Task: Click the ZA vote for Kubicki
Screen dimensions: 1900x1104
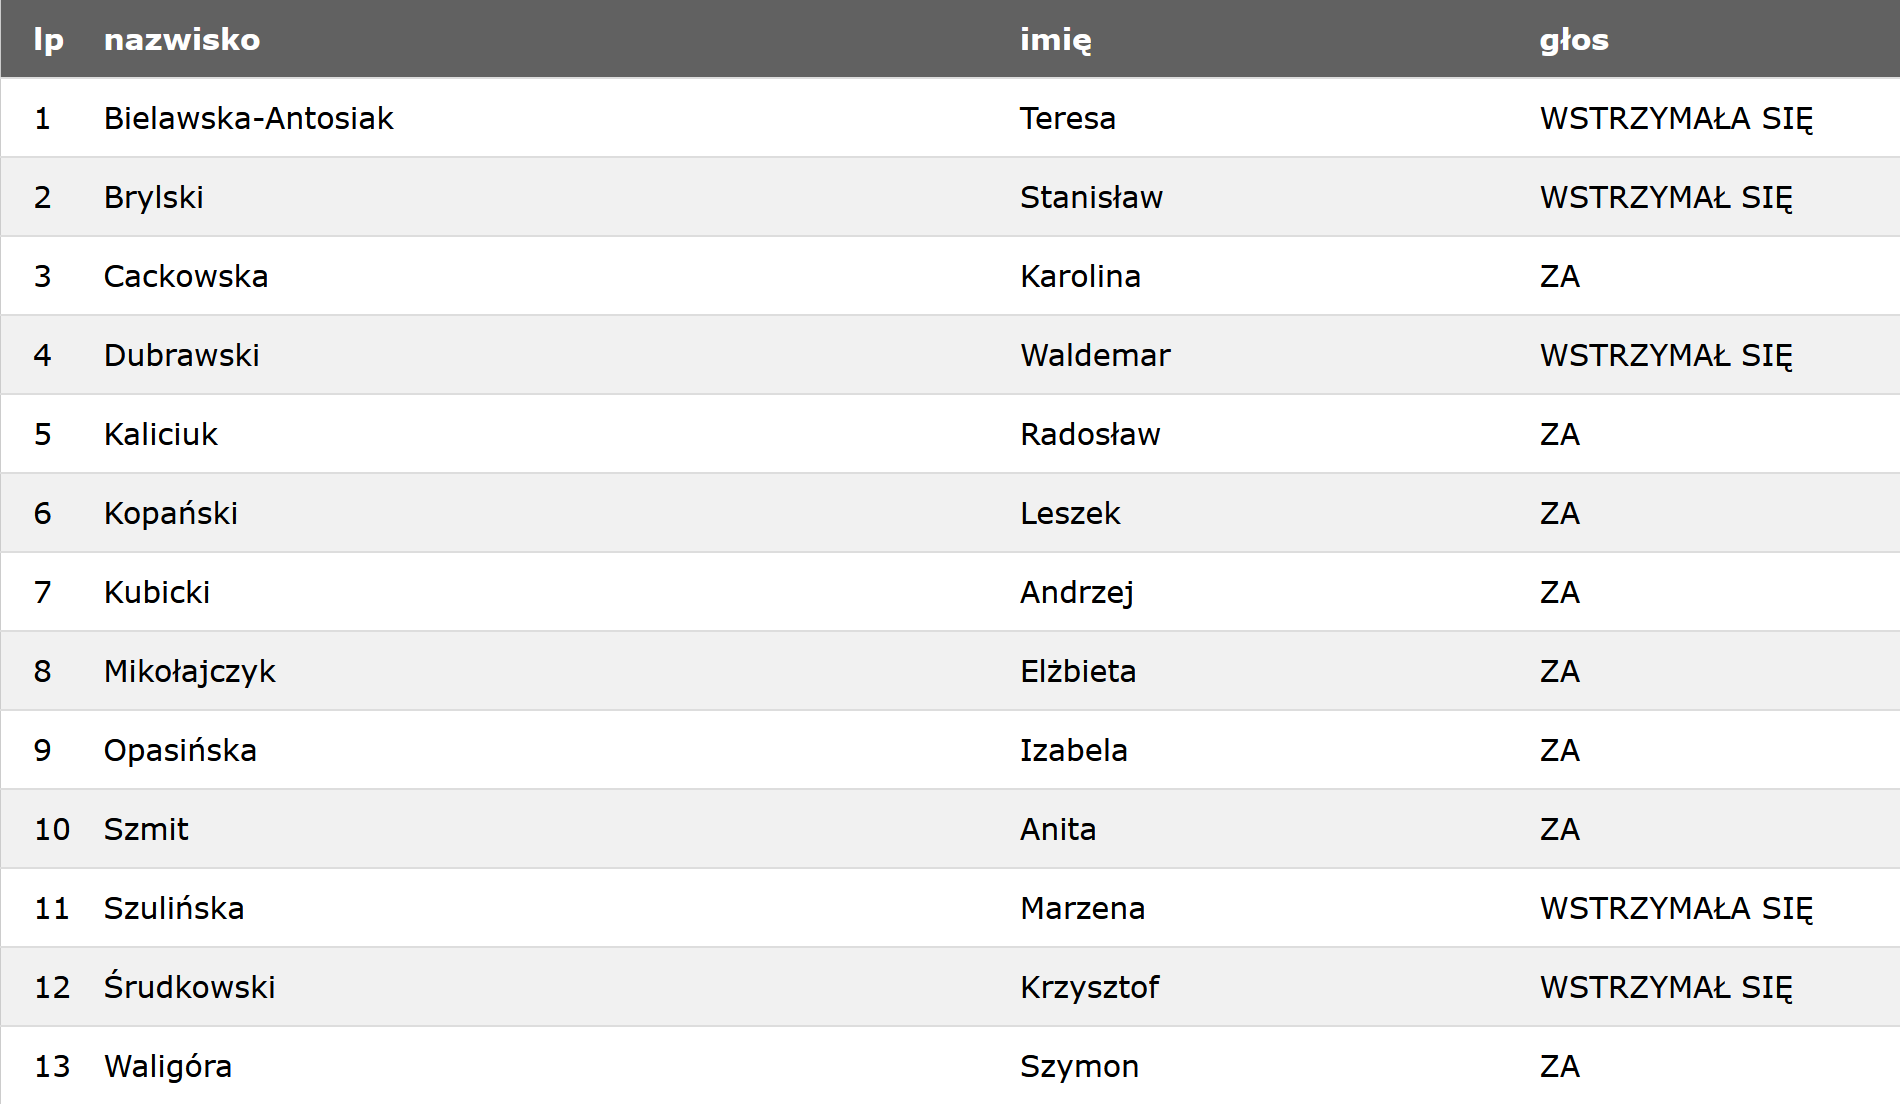Action: pos(1560,592)
